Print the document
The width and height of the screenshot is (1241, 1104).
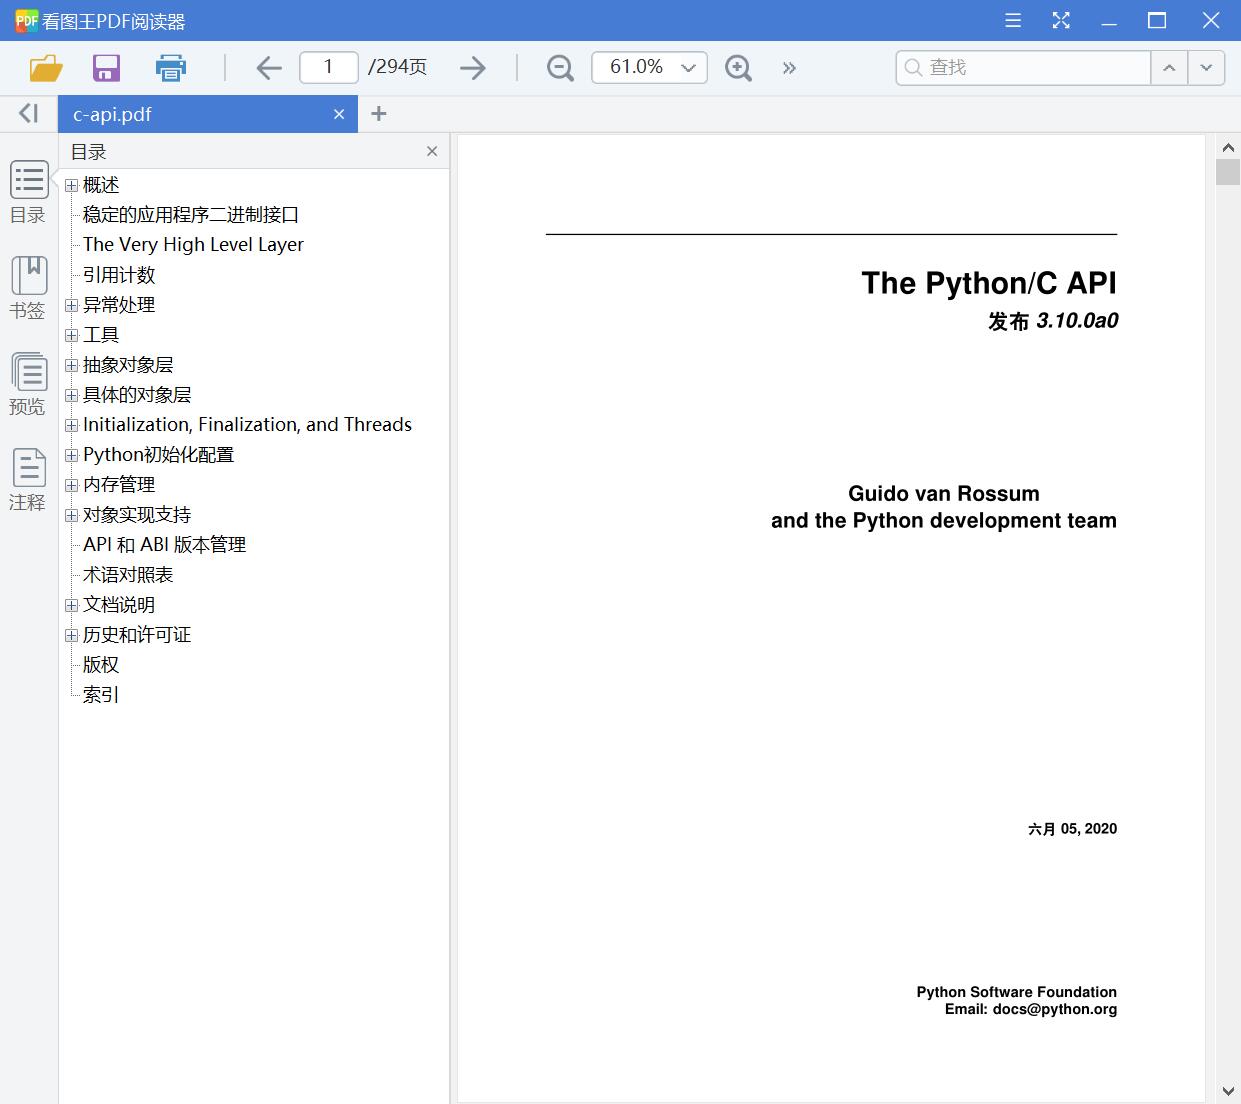(x=170, y=67)
